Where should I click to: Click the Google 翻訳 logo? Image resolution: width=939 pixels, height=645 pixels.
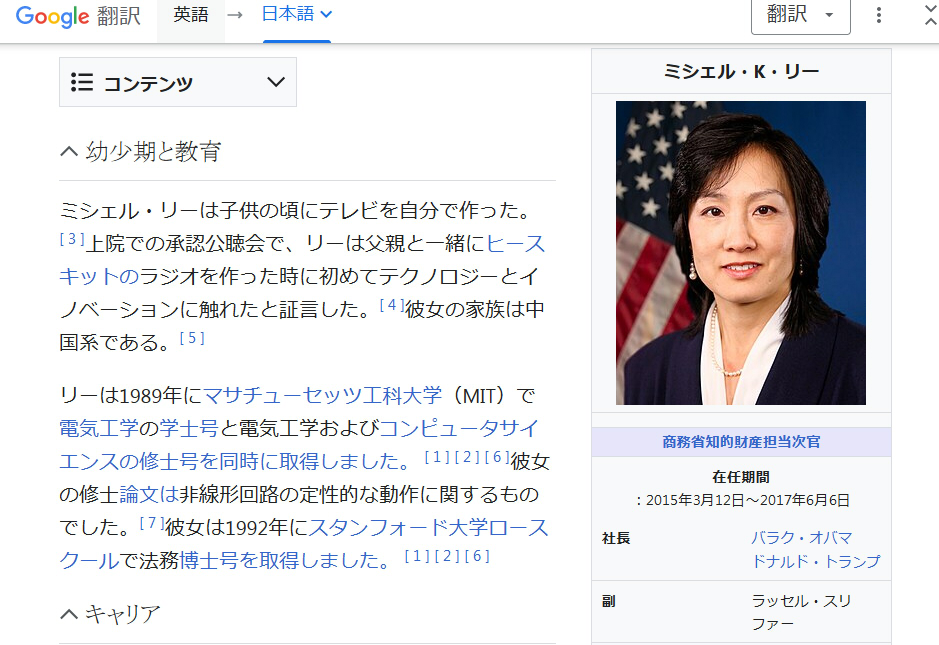(x=78, y=16)
